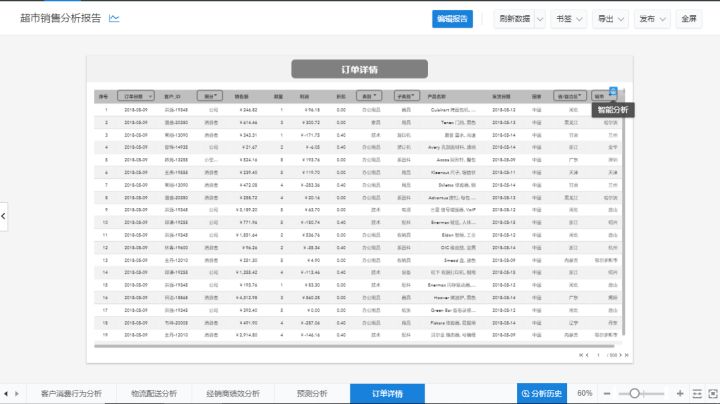Switch to the 预测分析 tab
This screenshot has height=404, width=720.
(312, 394)
